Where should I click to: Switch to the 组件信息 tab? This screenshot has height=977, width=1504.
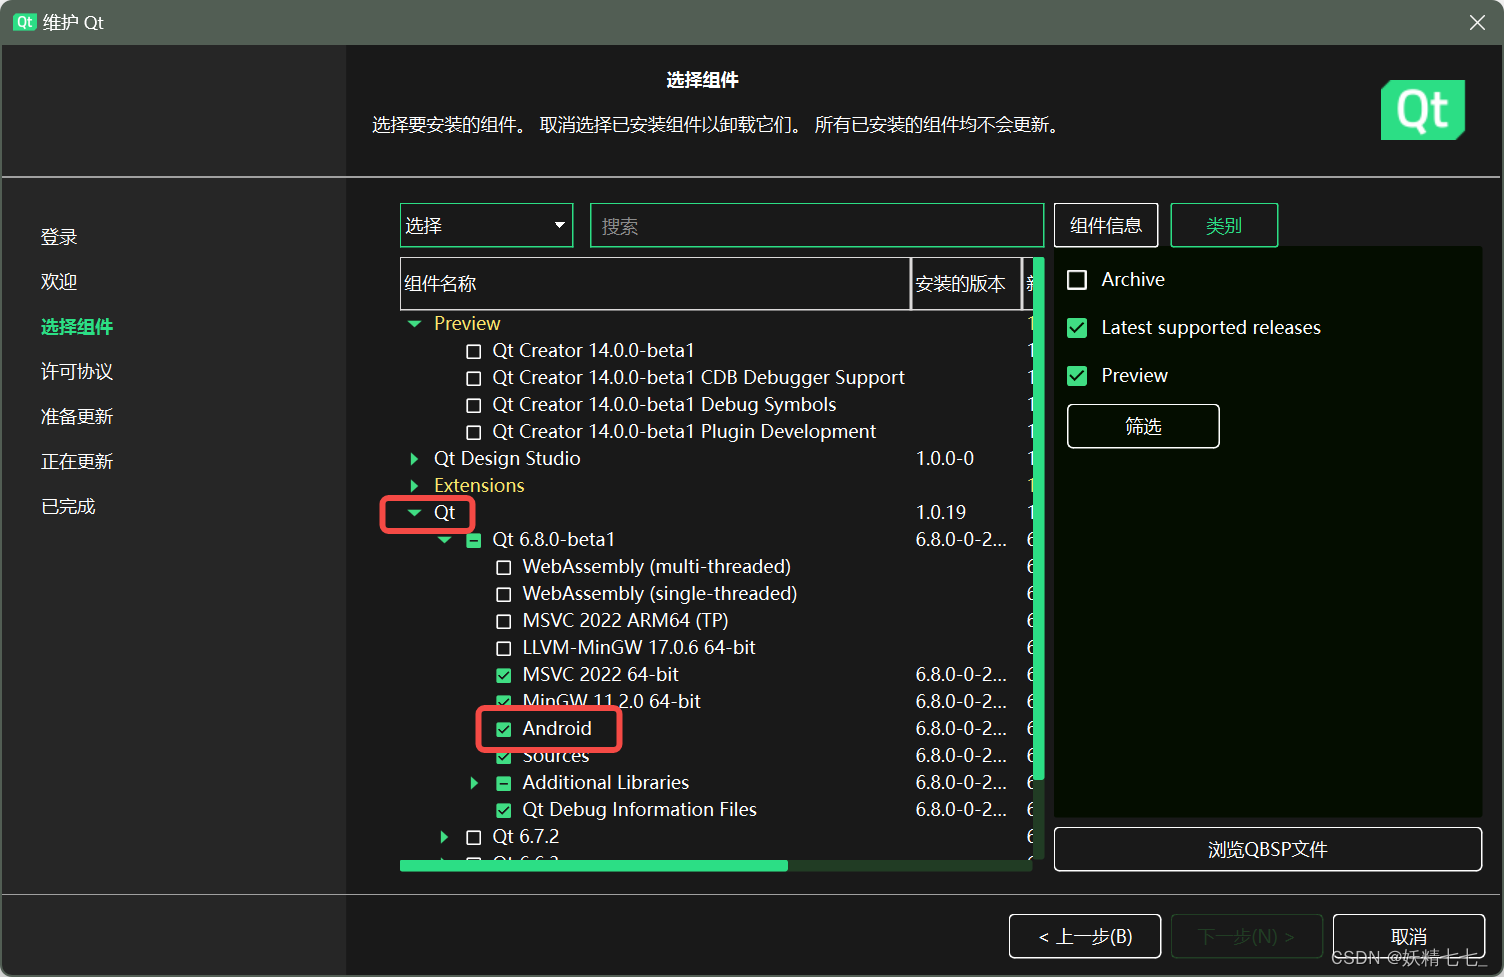pyautogui.click(x=1106, y=225)
